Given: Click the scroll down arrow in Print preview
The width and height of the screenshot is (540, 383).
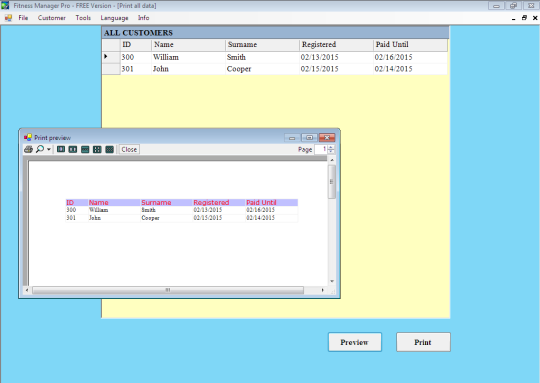Looking at the screenshot, I should point(332,281).
